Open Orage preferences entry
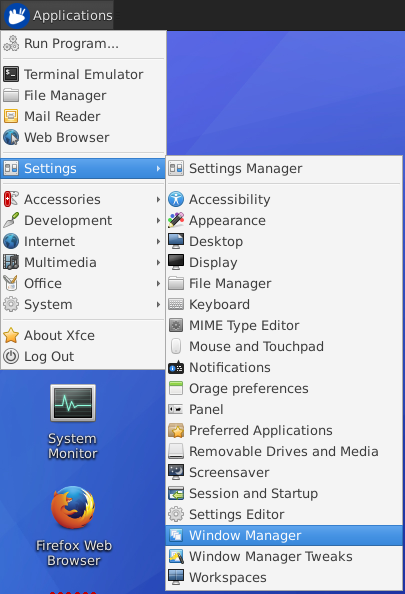Screen dimensions: 405x594 tap(284, 388)
